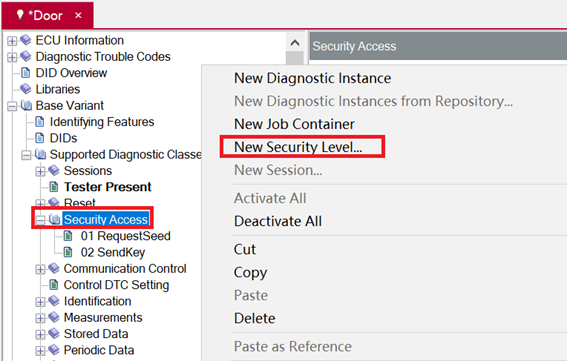
Task: Expand the ECU Information node
Action: 12,41
